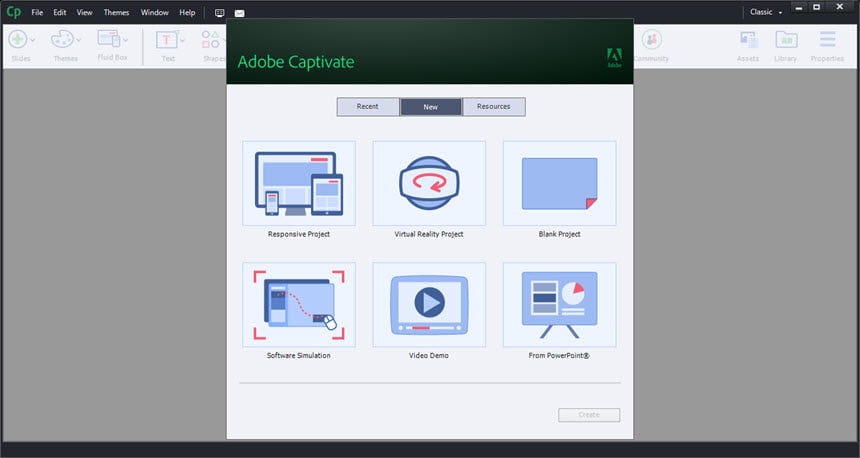Select the Fluid Box tool icon
This screenshot has width=860, height=458.
point(109,38)
